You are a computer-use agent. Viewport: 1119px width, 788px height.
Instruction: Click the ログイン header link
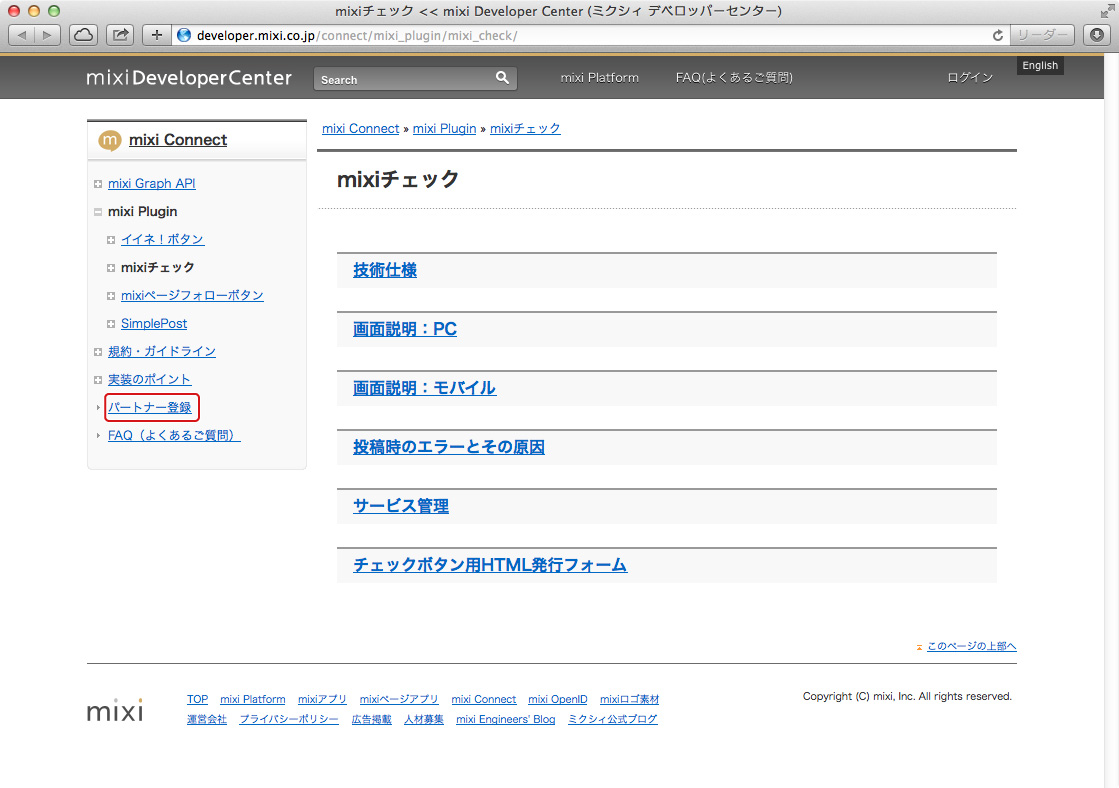tap(970, 78)
